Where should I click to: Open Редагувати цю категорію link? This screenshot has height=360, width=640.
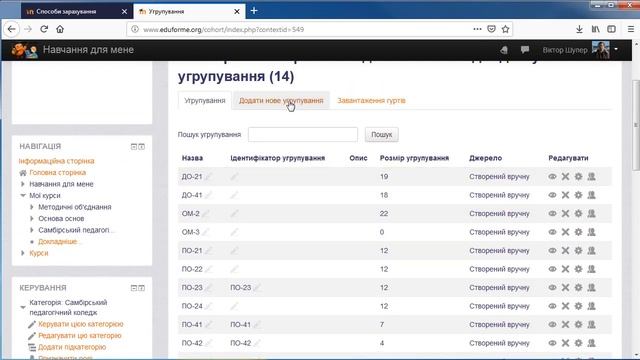tap(80, 336)
